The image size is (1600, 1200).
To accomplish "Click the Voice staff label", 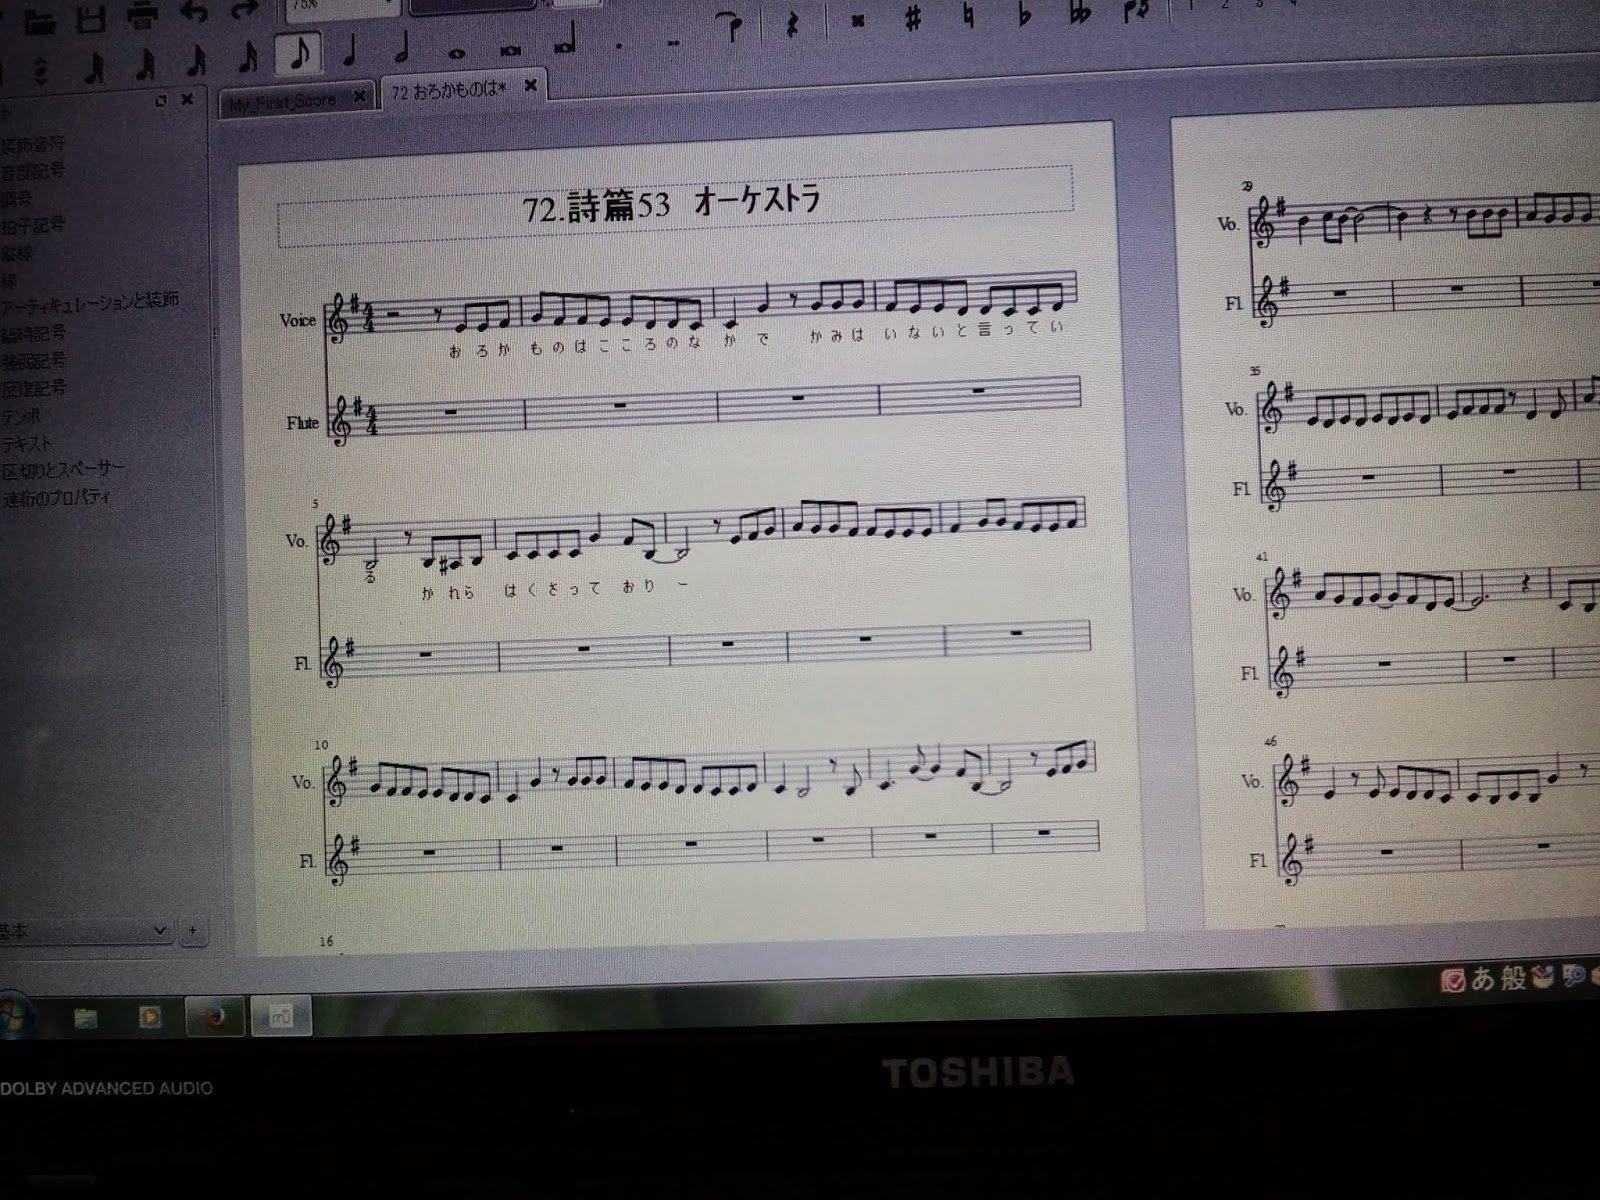I will click(297, 320).
